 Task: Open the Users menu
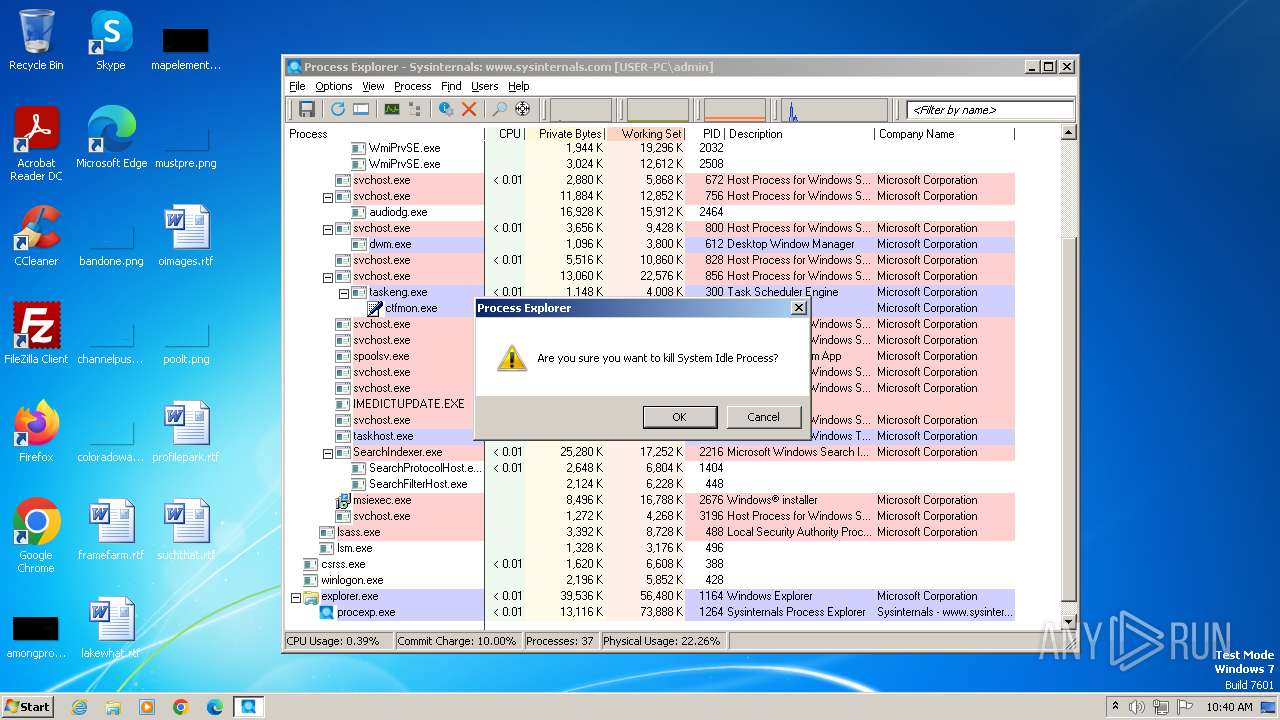(484, 86)
